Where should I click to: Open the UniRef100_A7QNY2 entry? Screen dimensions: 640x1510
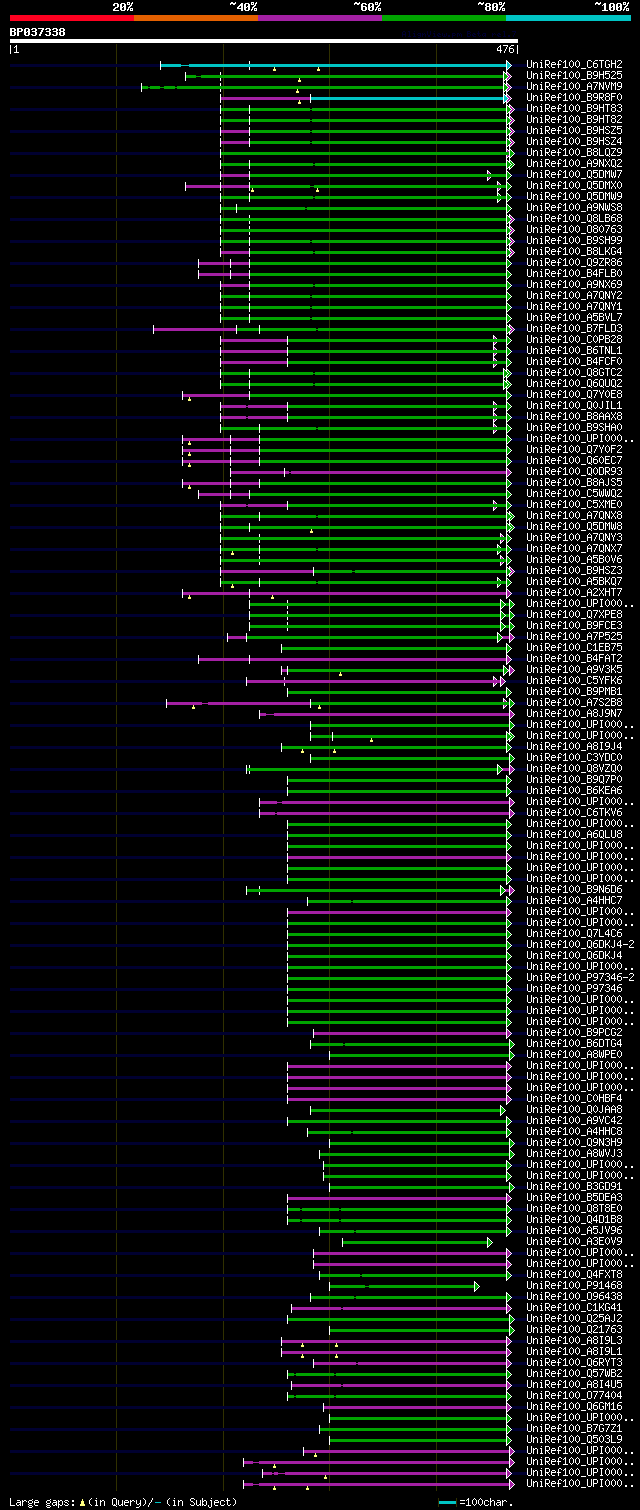click(574, 295)
